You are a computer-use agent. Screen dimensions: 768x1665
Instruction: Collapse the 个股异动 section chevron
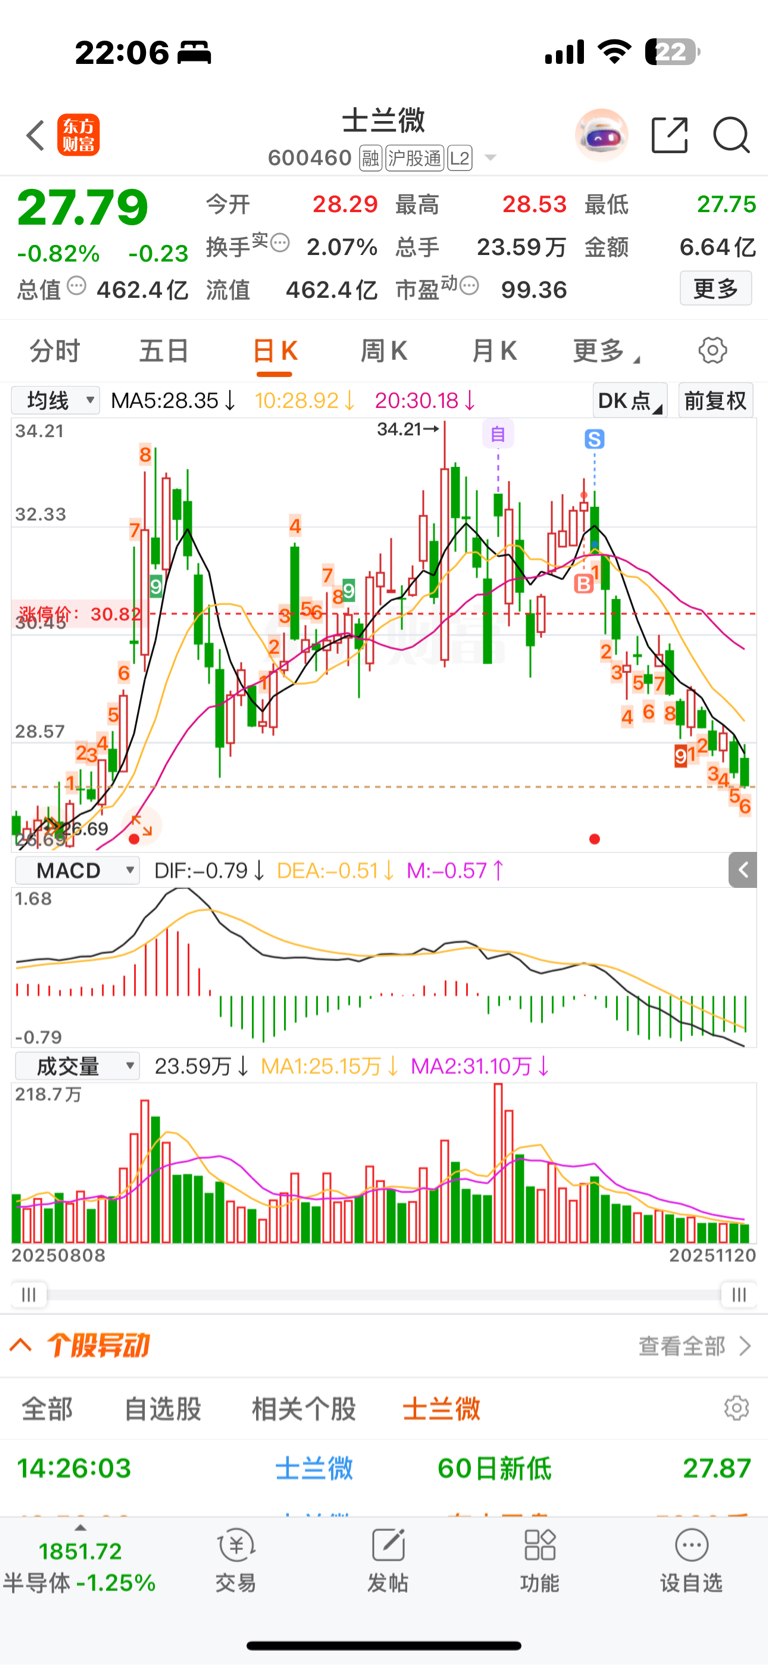point(21,1345)
